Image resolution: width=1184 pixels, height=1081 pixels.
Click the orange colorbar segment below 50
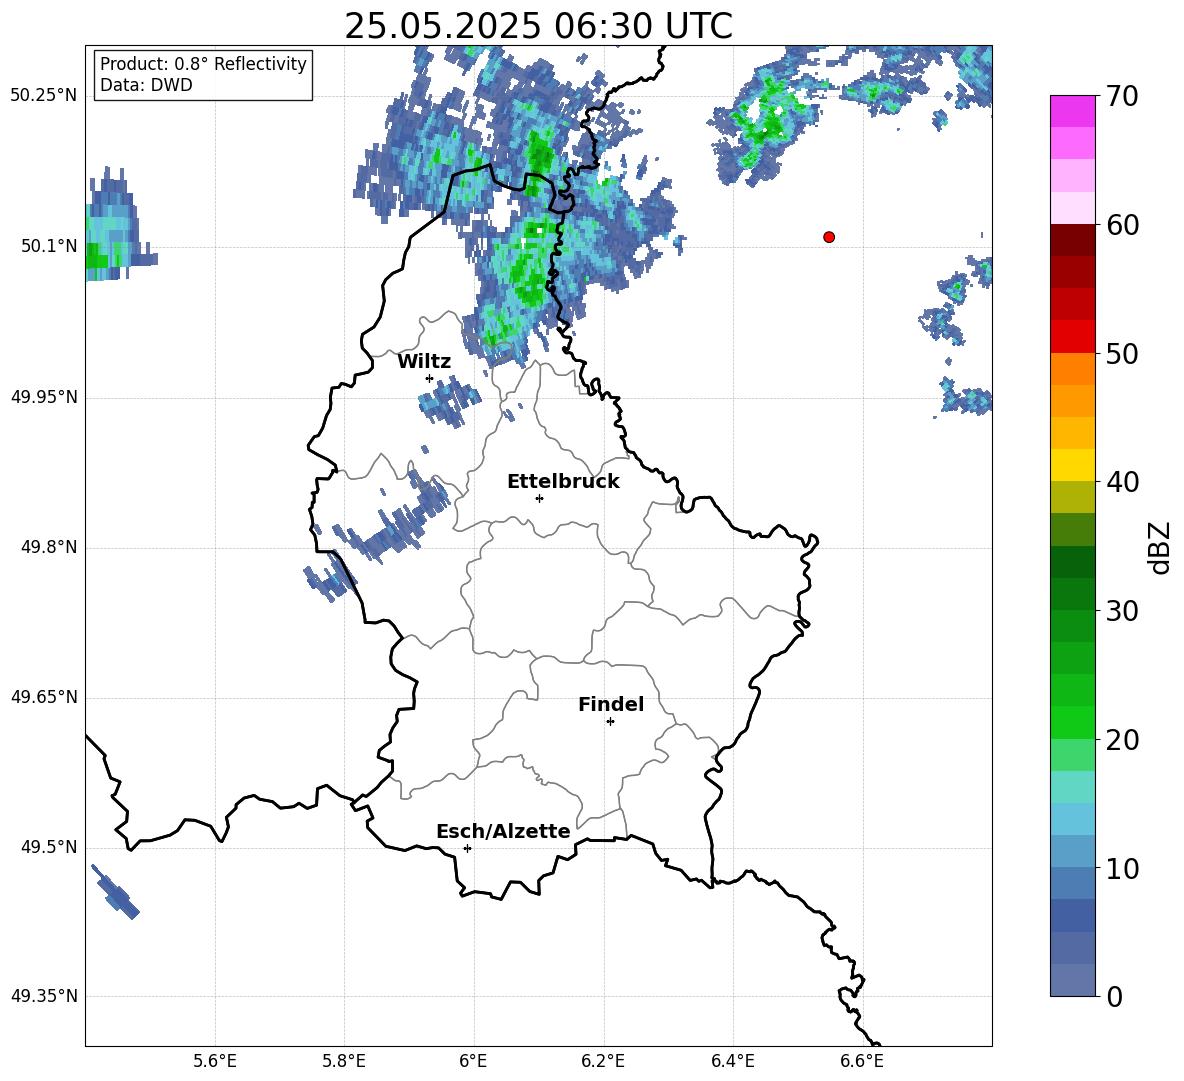pyautogui.click(x=1073, y=369)
